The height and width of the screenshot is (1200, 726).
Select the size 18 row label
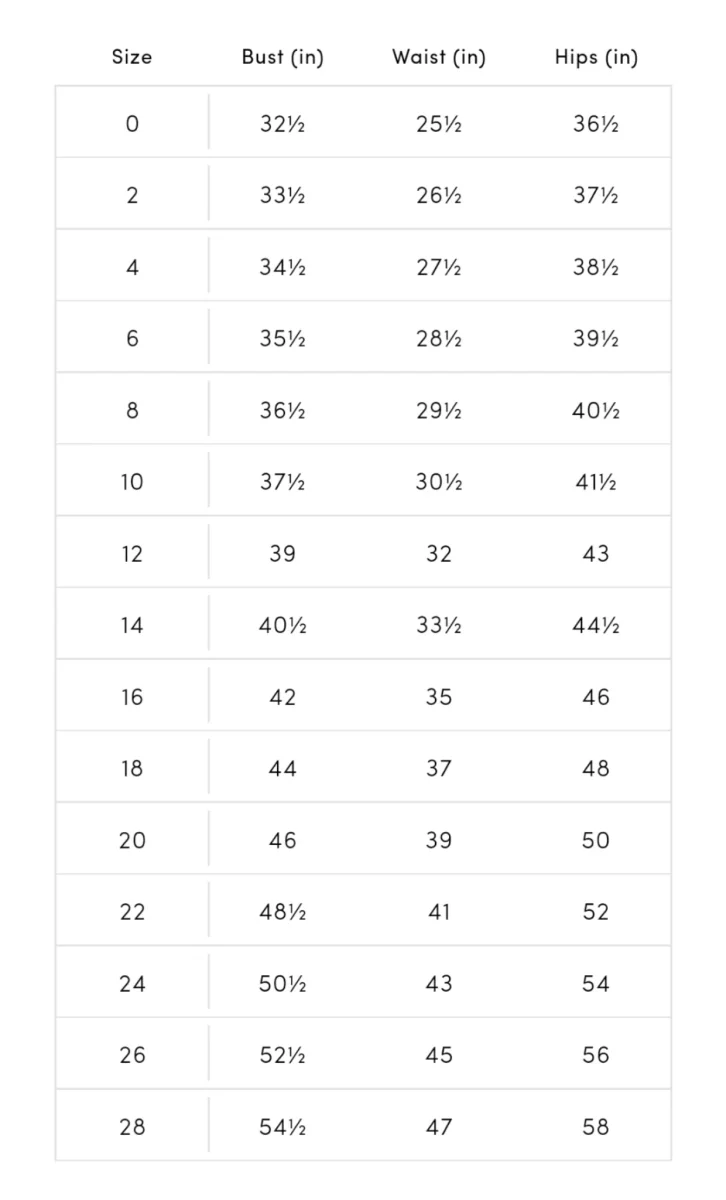[x=132, y=769]
